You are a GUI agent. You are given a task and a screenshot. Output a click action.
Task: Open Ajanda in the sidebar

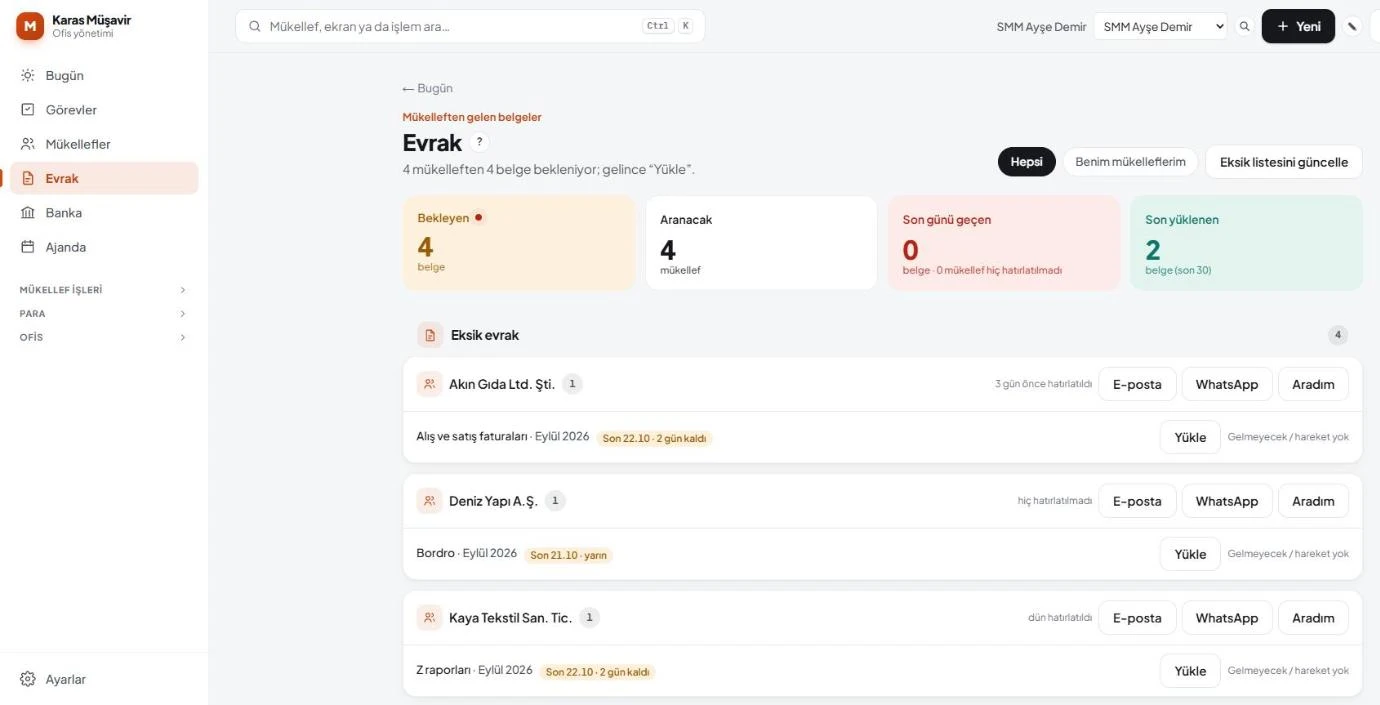(104, 247)
